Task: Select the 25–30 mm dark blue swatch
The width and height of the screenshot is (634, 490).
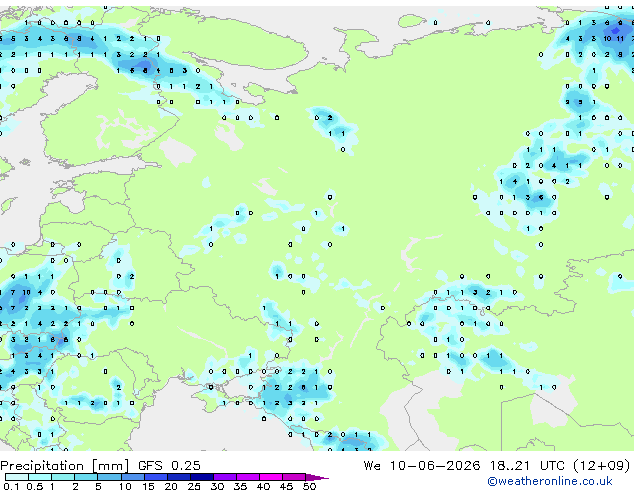Action: [x=202, y=477]
